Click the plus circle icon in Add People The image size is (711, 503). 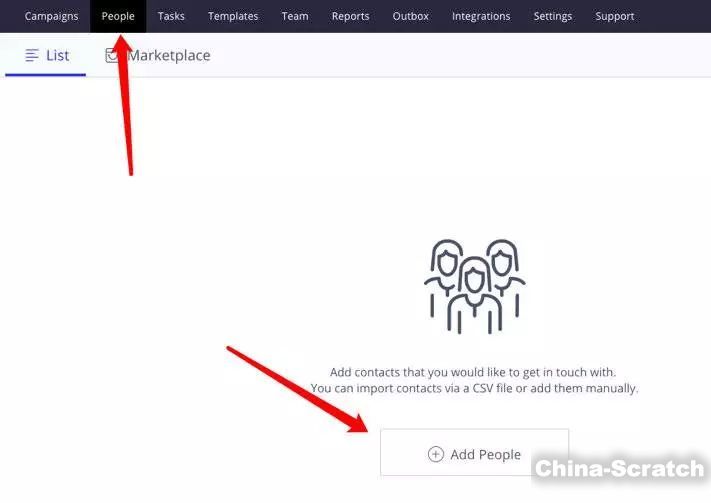[x=435, y=454]
